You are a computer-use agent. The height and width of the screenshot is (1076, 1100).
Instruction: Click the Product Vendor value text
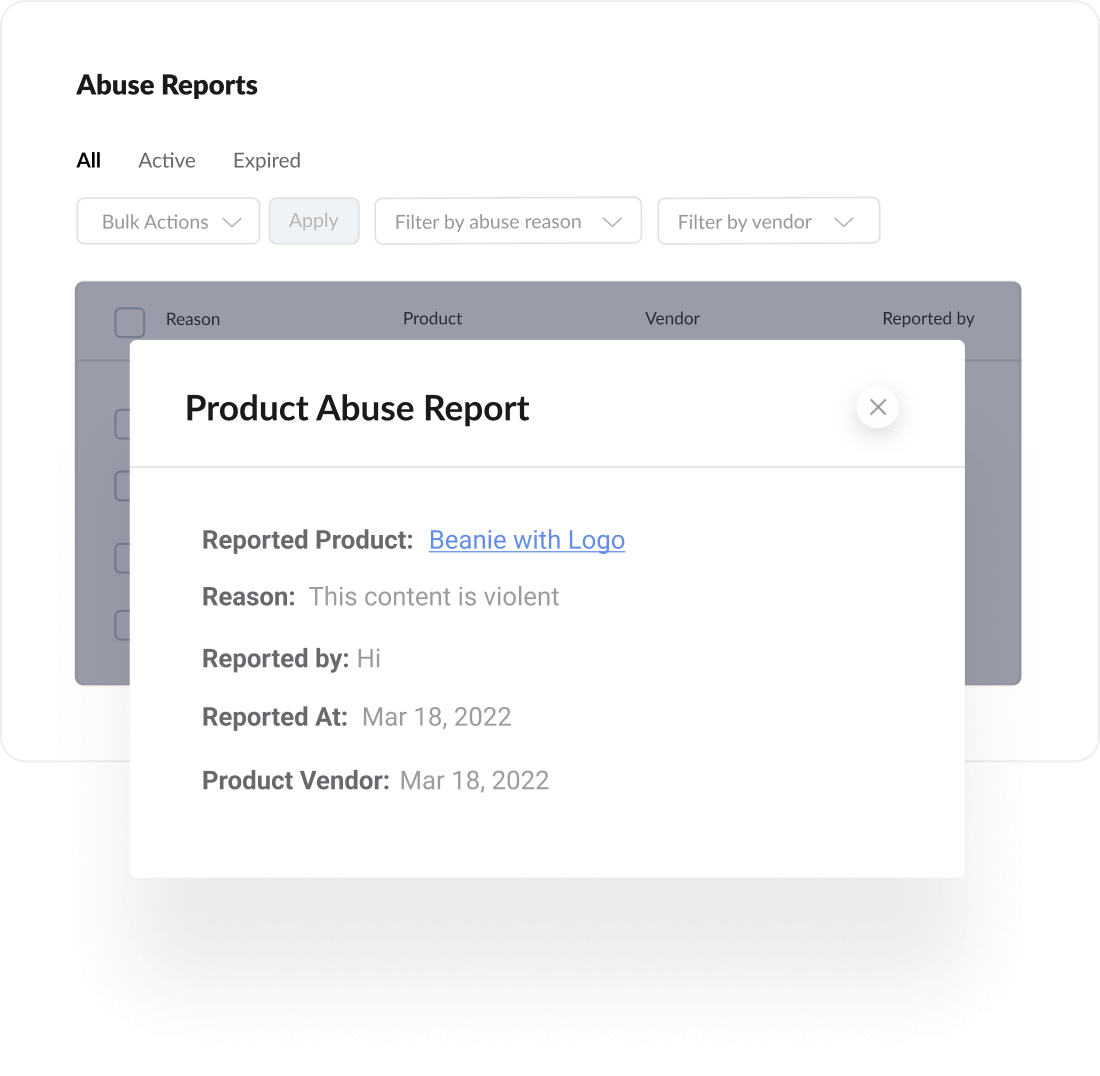[474, 781]
